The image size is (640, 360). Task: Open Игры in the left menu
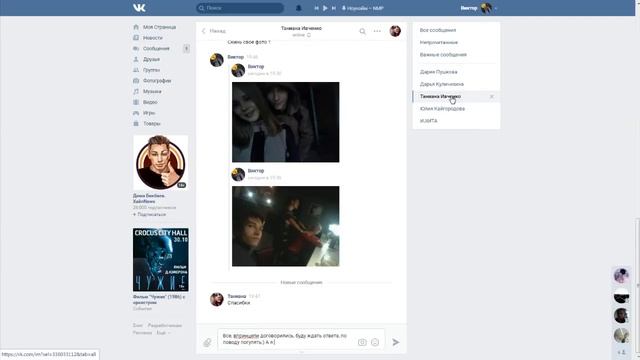tap(149, 113)
